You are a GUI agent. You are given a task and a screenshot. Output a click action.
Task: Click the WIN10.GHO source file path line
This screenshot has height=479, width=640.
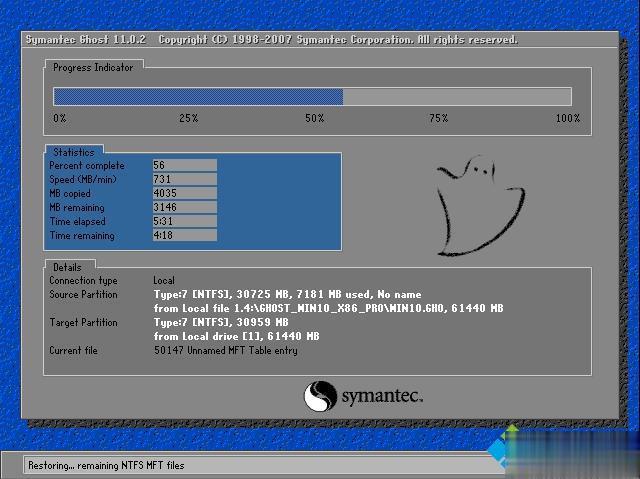tap(329, 308)
